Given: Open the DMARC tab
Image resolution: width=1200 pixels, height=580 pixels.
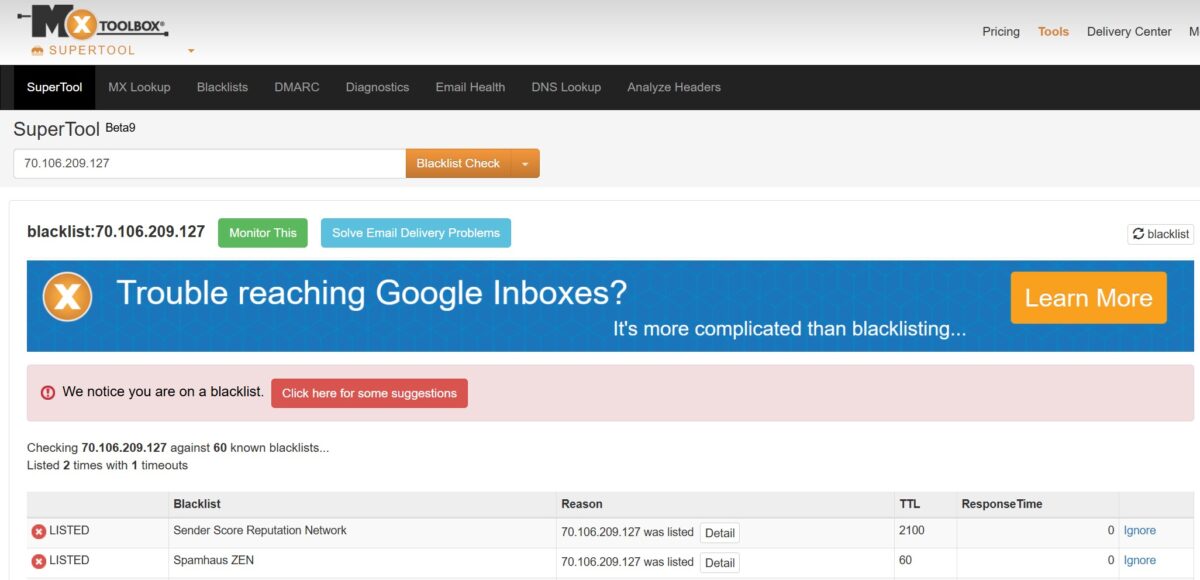Looking at the screenshot, I should [297, 87].
